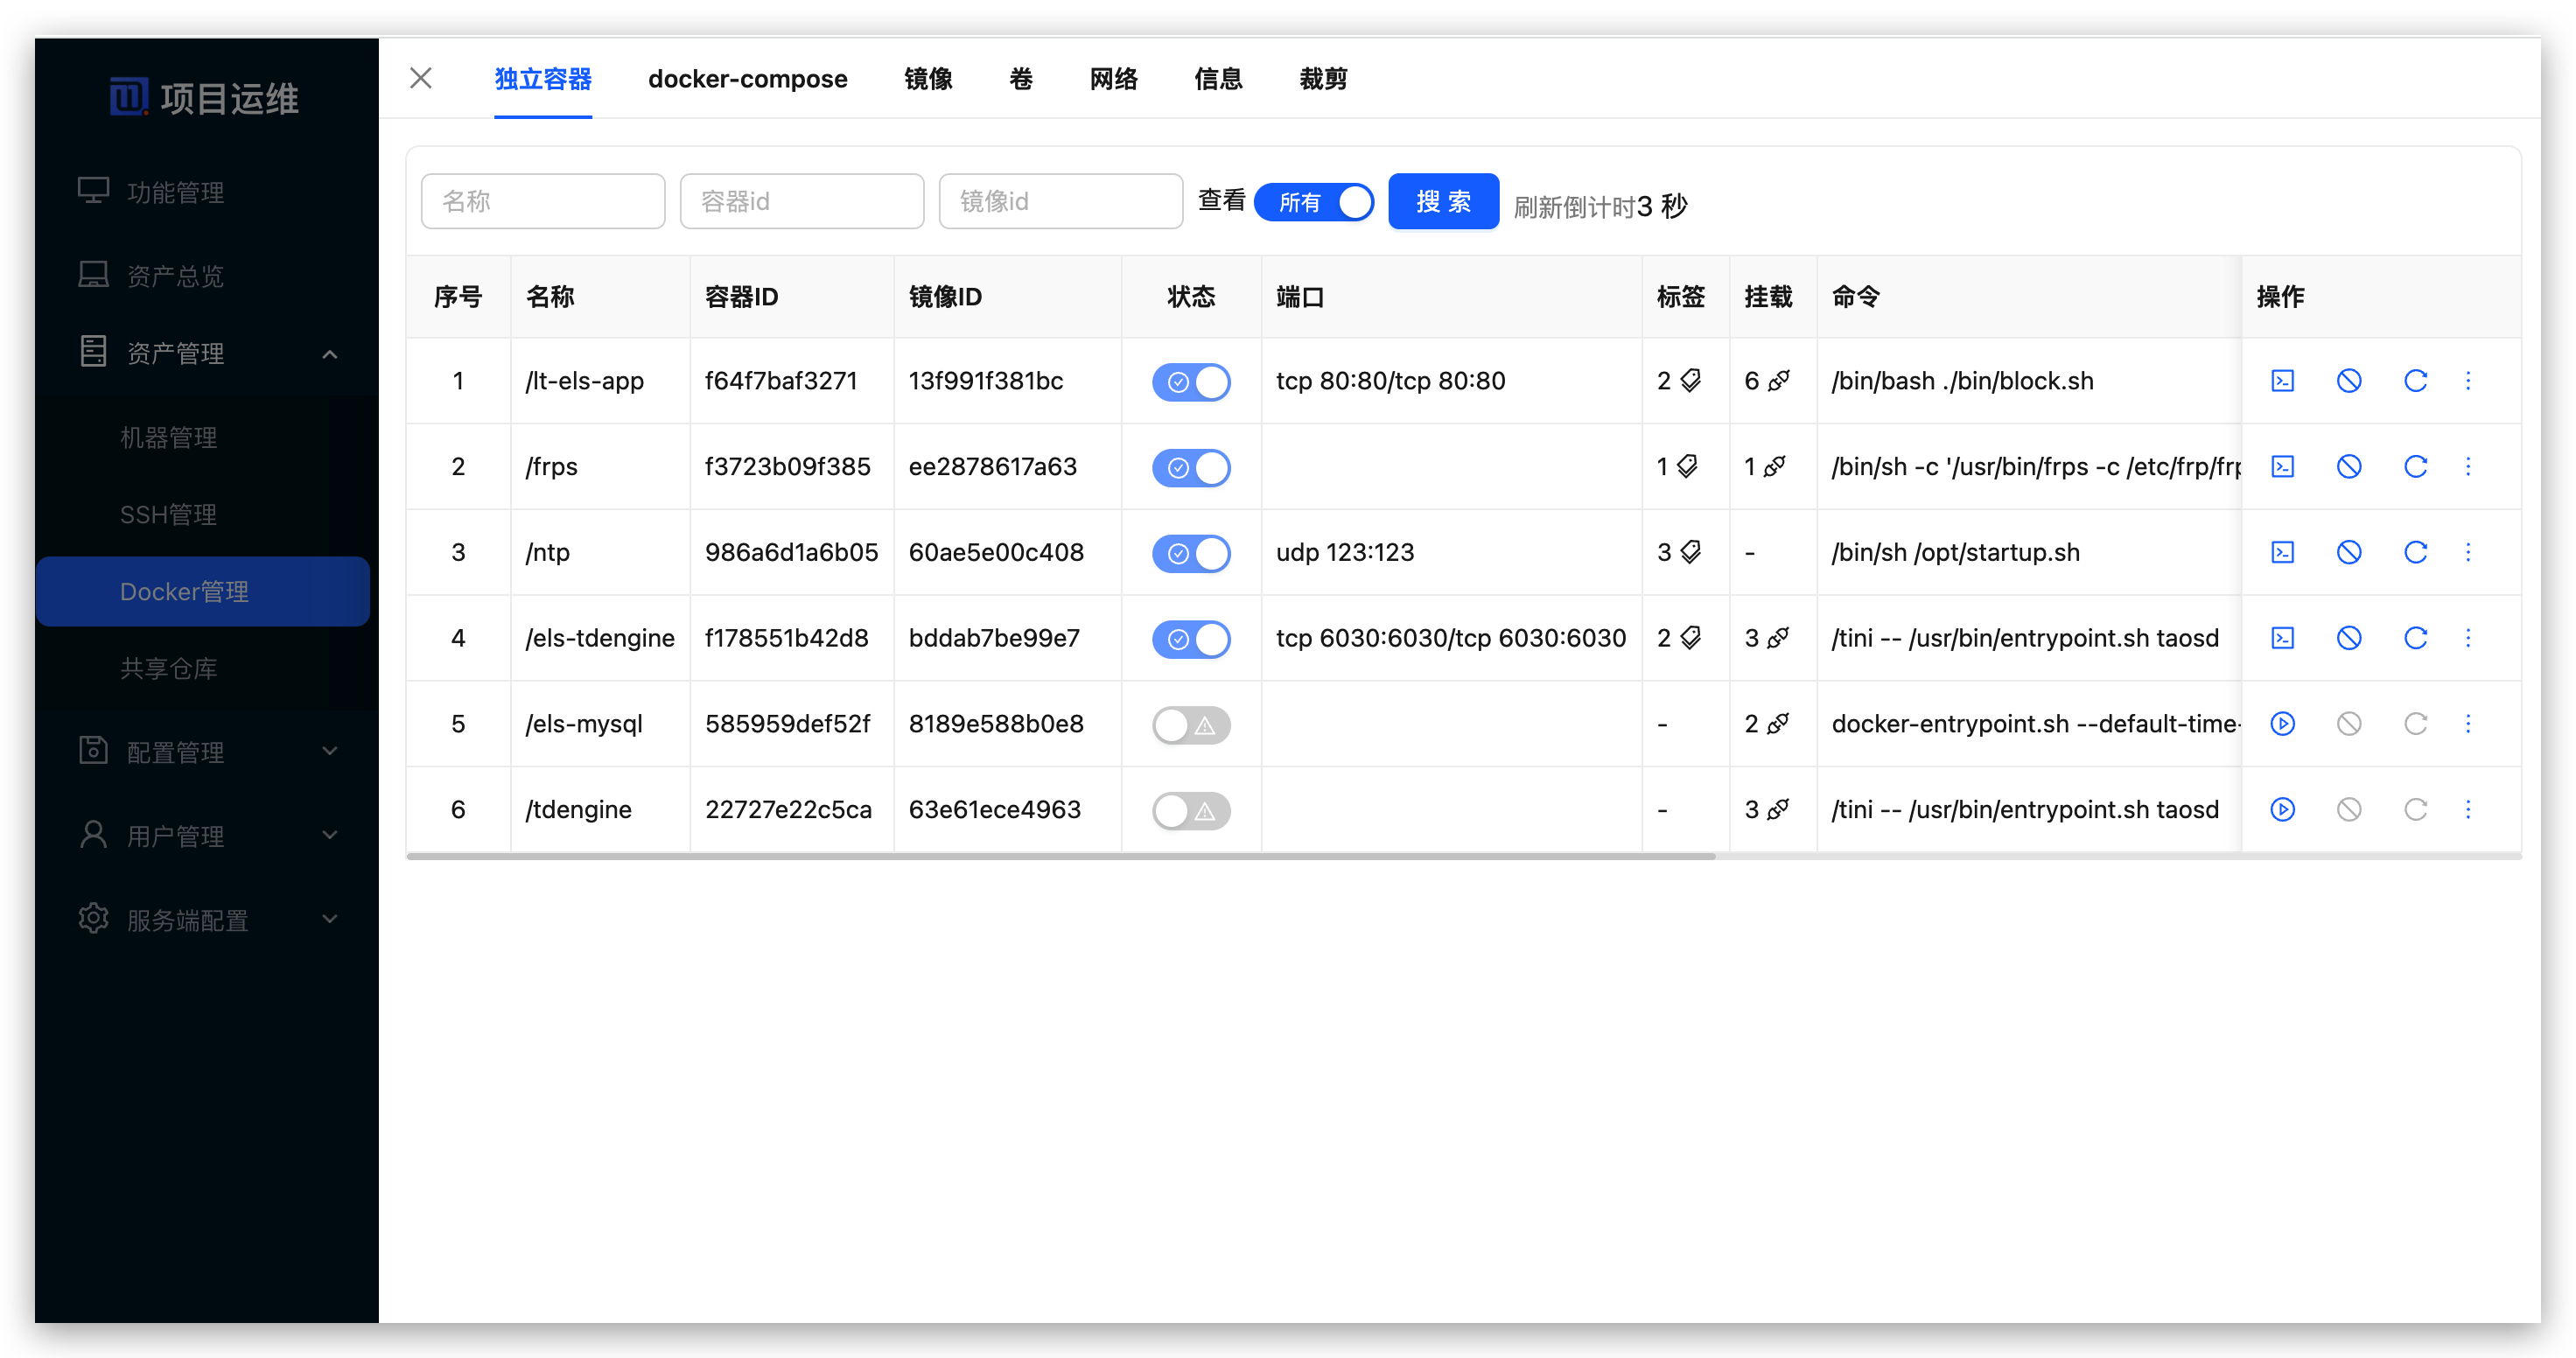This screenshot has height=1358, width=2576.
Task: Click the table horizontal scrollbar
Action: [1060, 856]
